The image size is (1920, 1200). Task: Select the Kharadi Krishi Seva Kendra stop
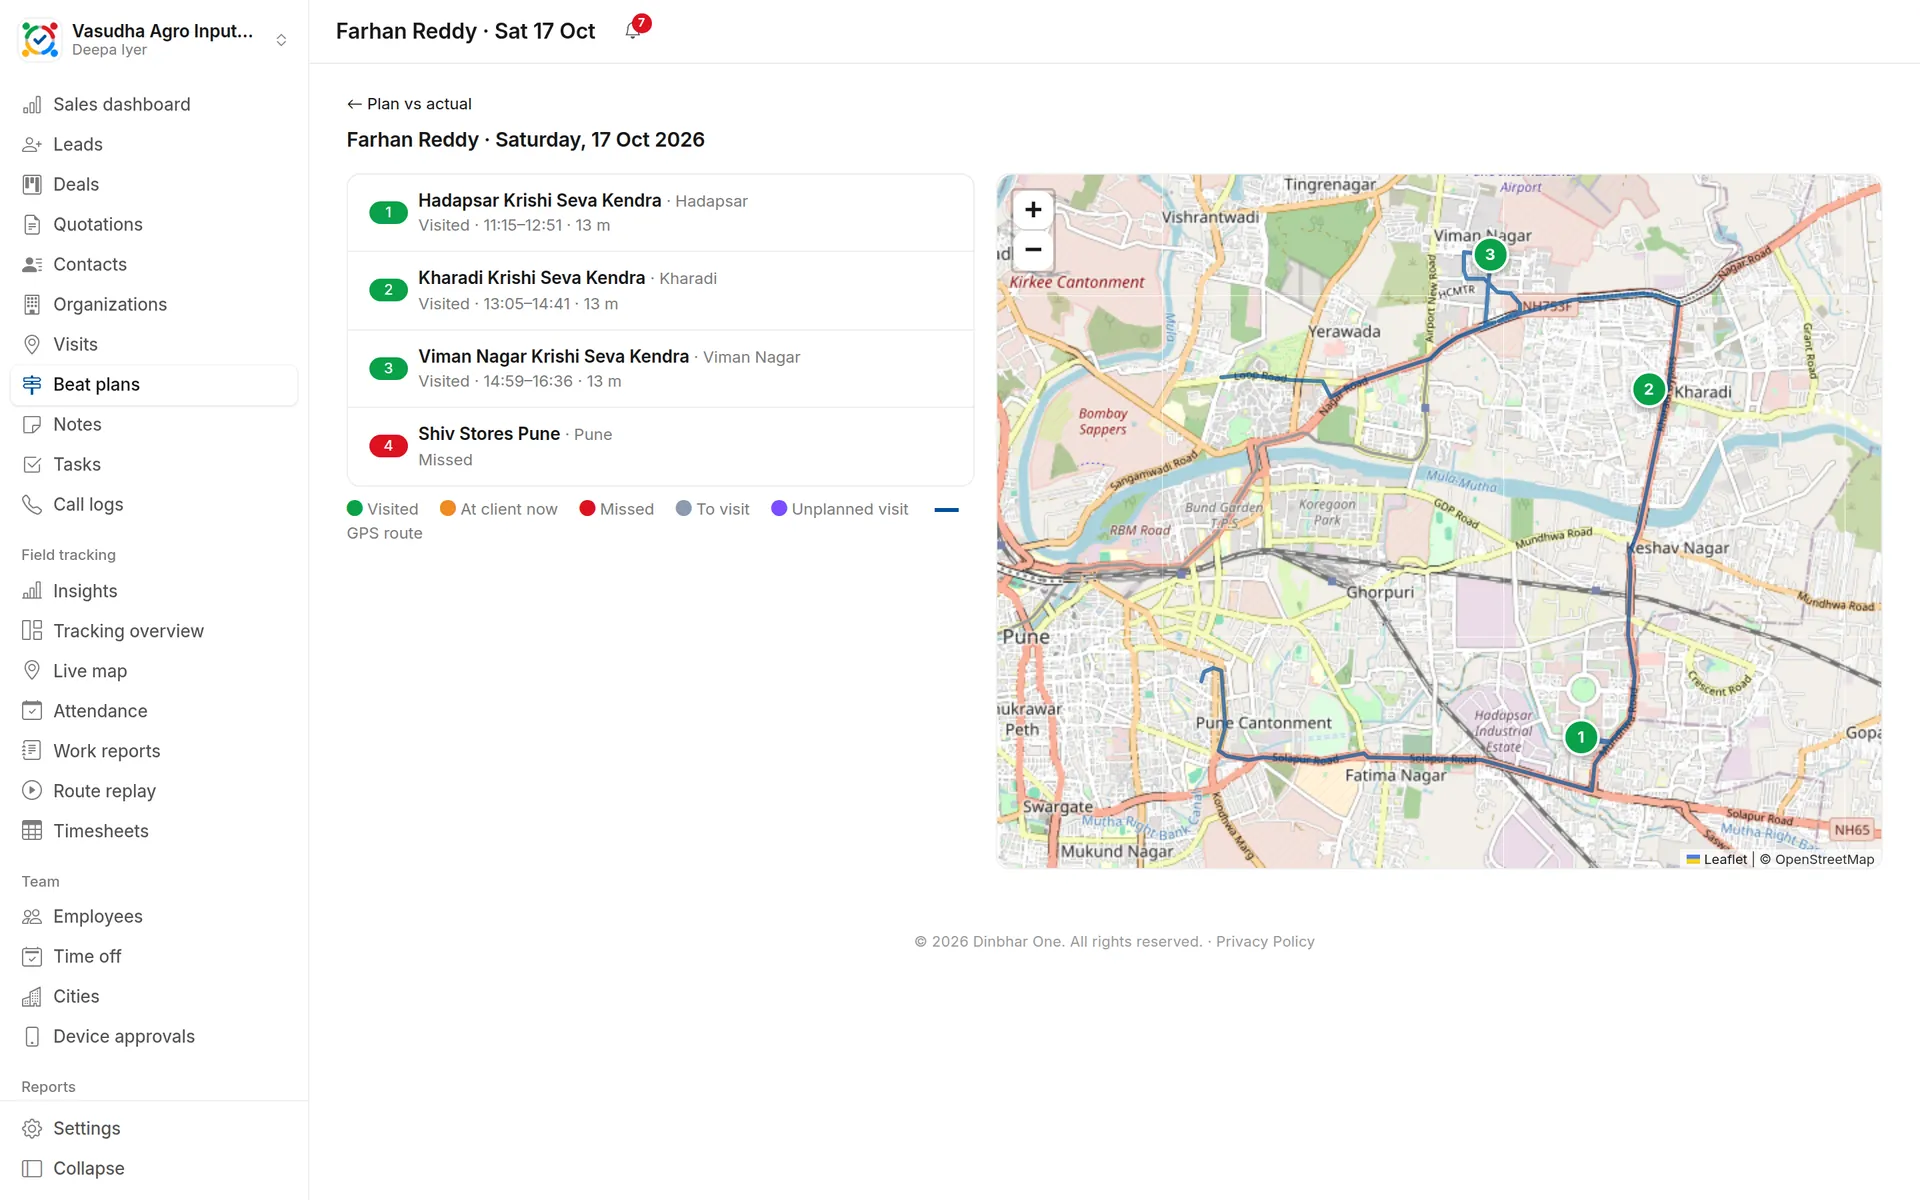[660, 291]
